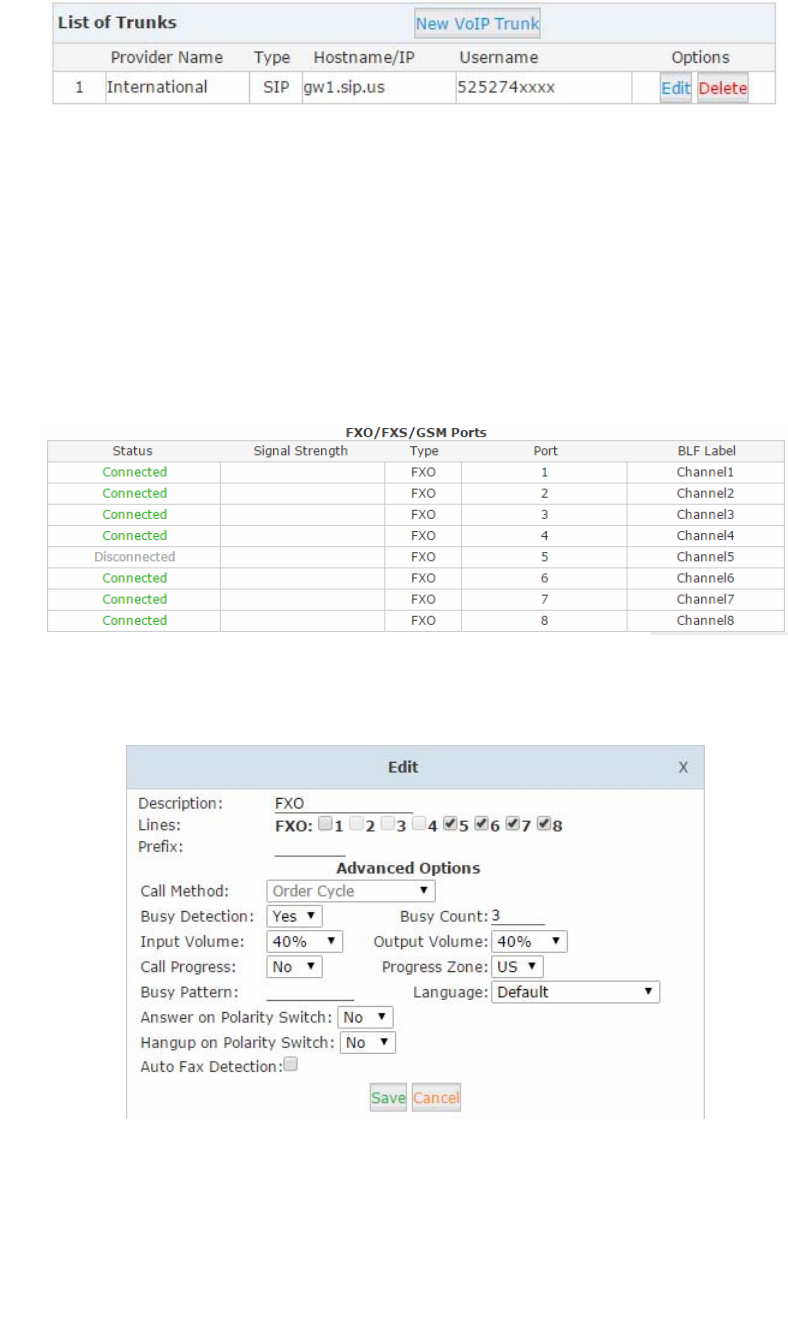Check FXO line 2 checkbox
Screen dimensions: 788x1340
(357, 825)
